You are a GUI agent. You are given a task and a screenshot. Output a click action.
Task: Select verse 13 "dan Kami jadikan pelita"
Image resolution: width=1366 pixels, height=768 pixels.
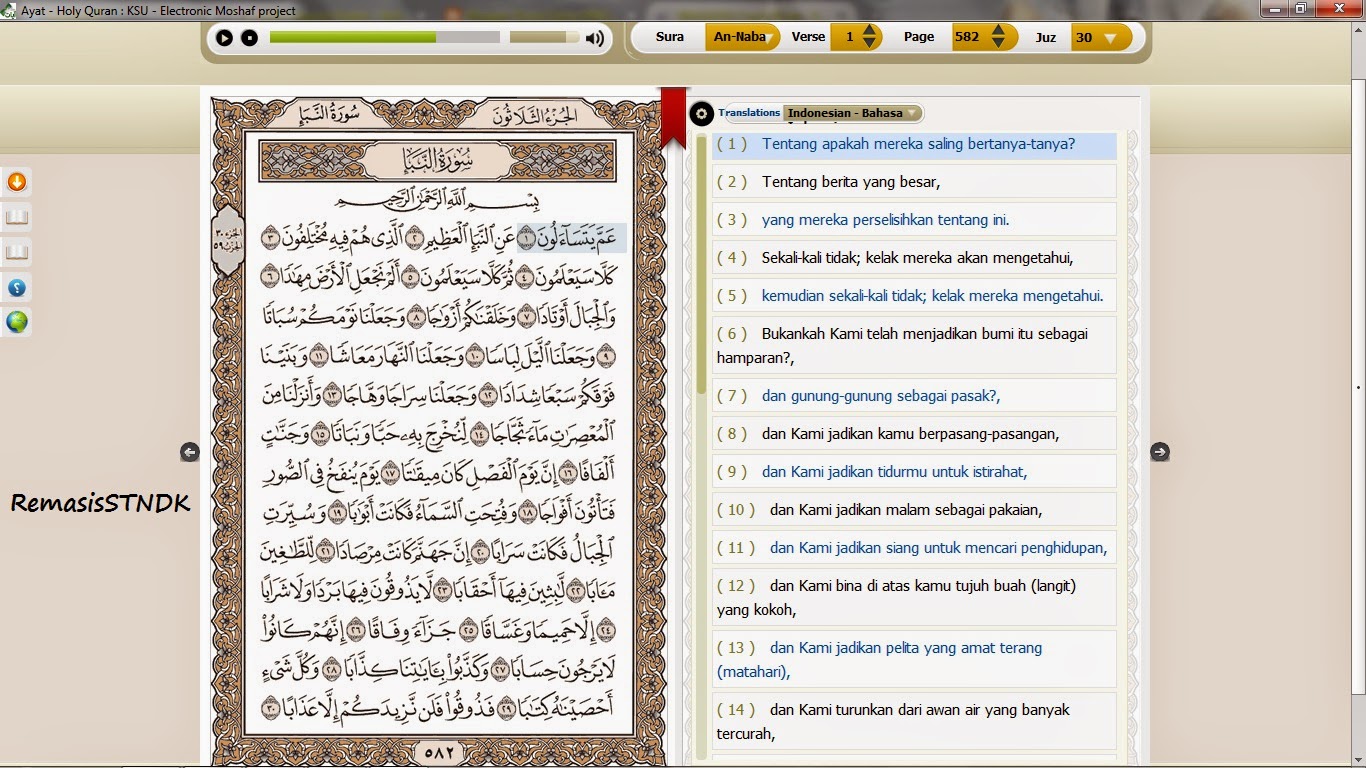pos(914,659)
